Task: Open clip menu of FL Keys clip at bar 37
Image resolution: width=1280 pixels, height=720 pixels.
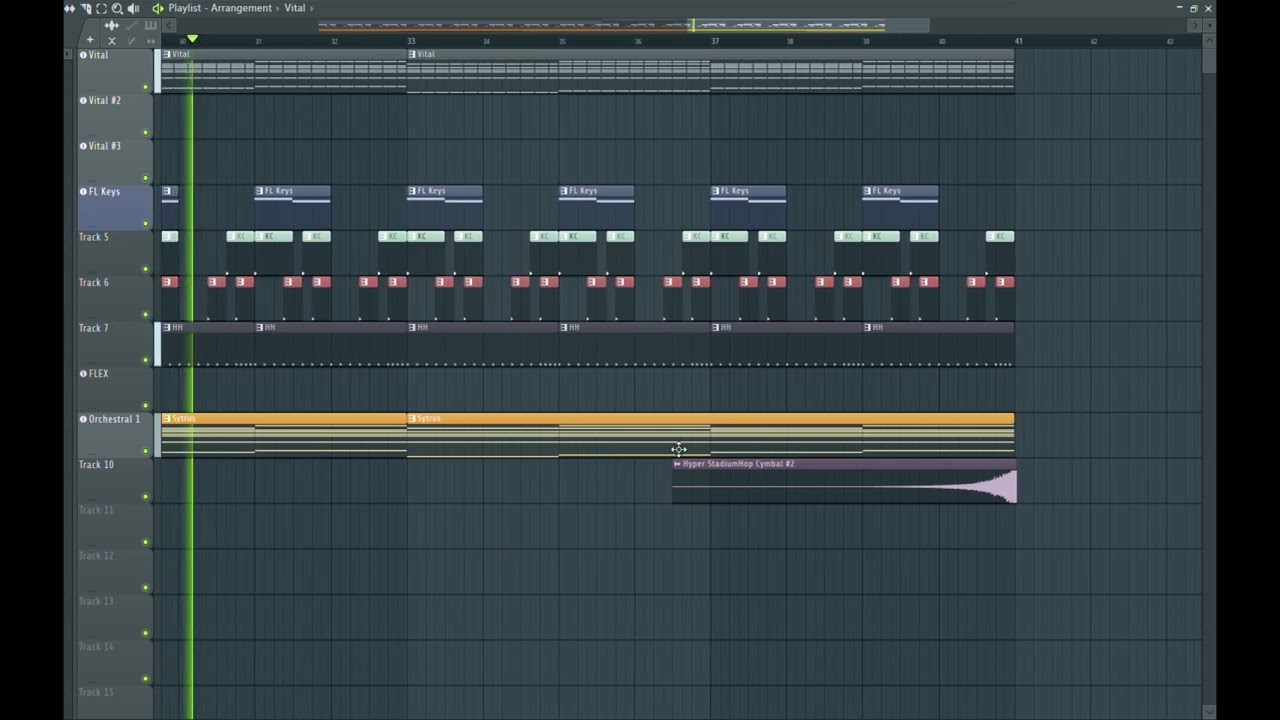Action: pyautogui.click(x=716, y=191)
